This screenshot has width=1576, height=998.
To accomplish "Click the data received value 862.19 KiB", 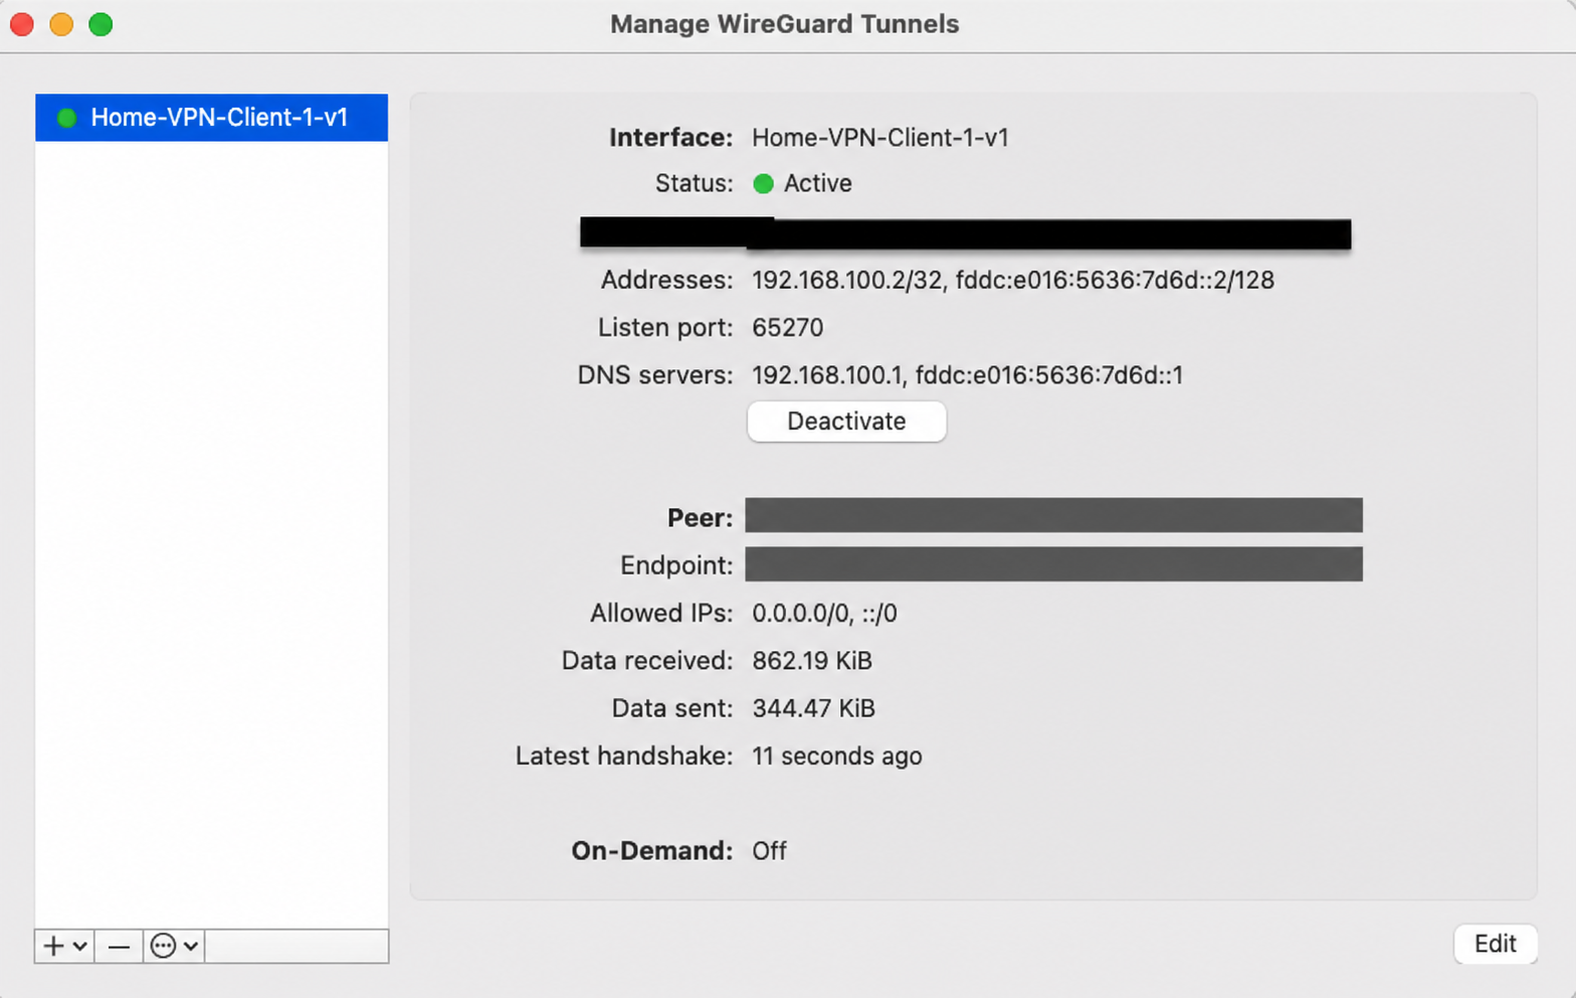I will click(812, 661).
